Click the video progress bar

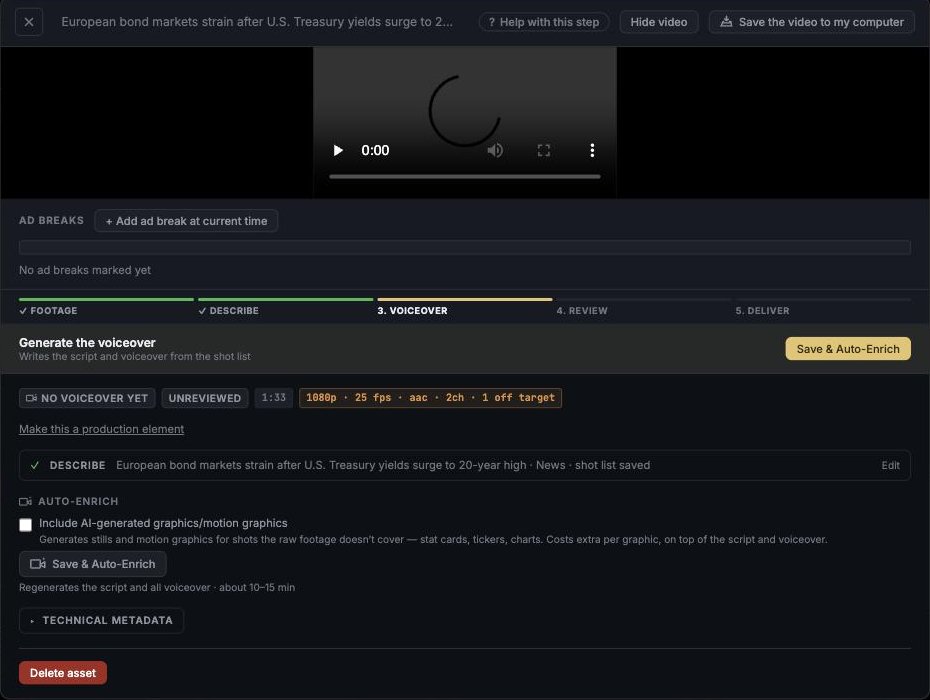tap(464, 176)
